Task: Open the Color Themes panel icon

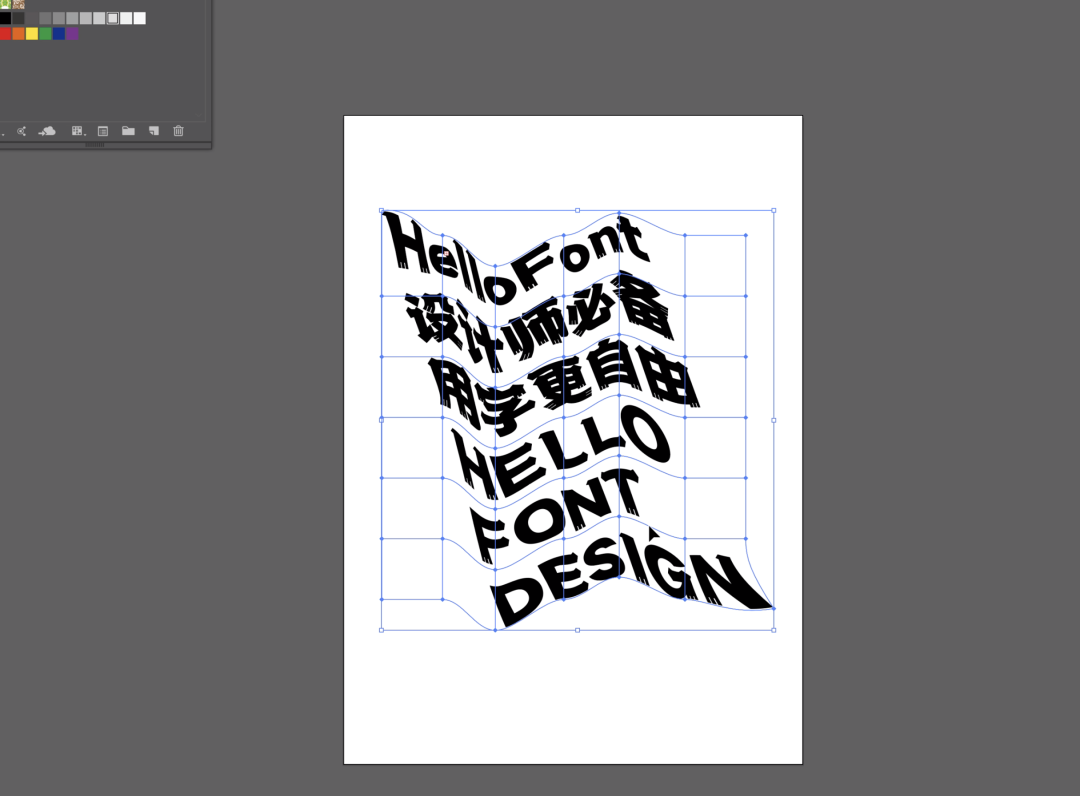Action: (x=21, y=131)
